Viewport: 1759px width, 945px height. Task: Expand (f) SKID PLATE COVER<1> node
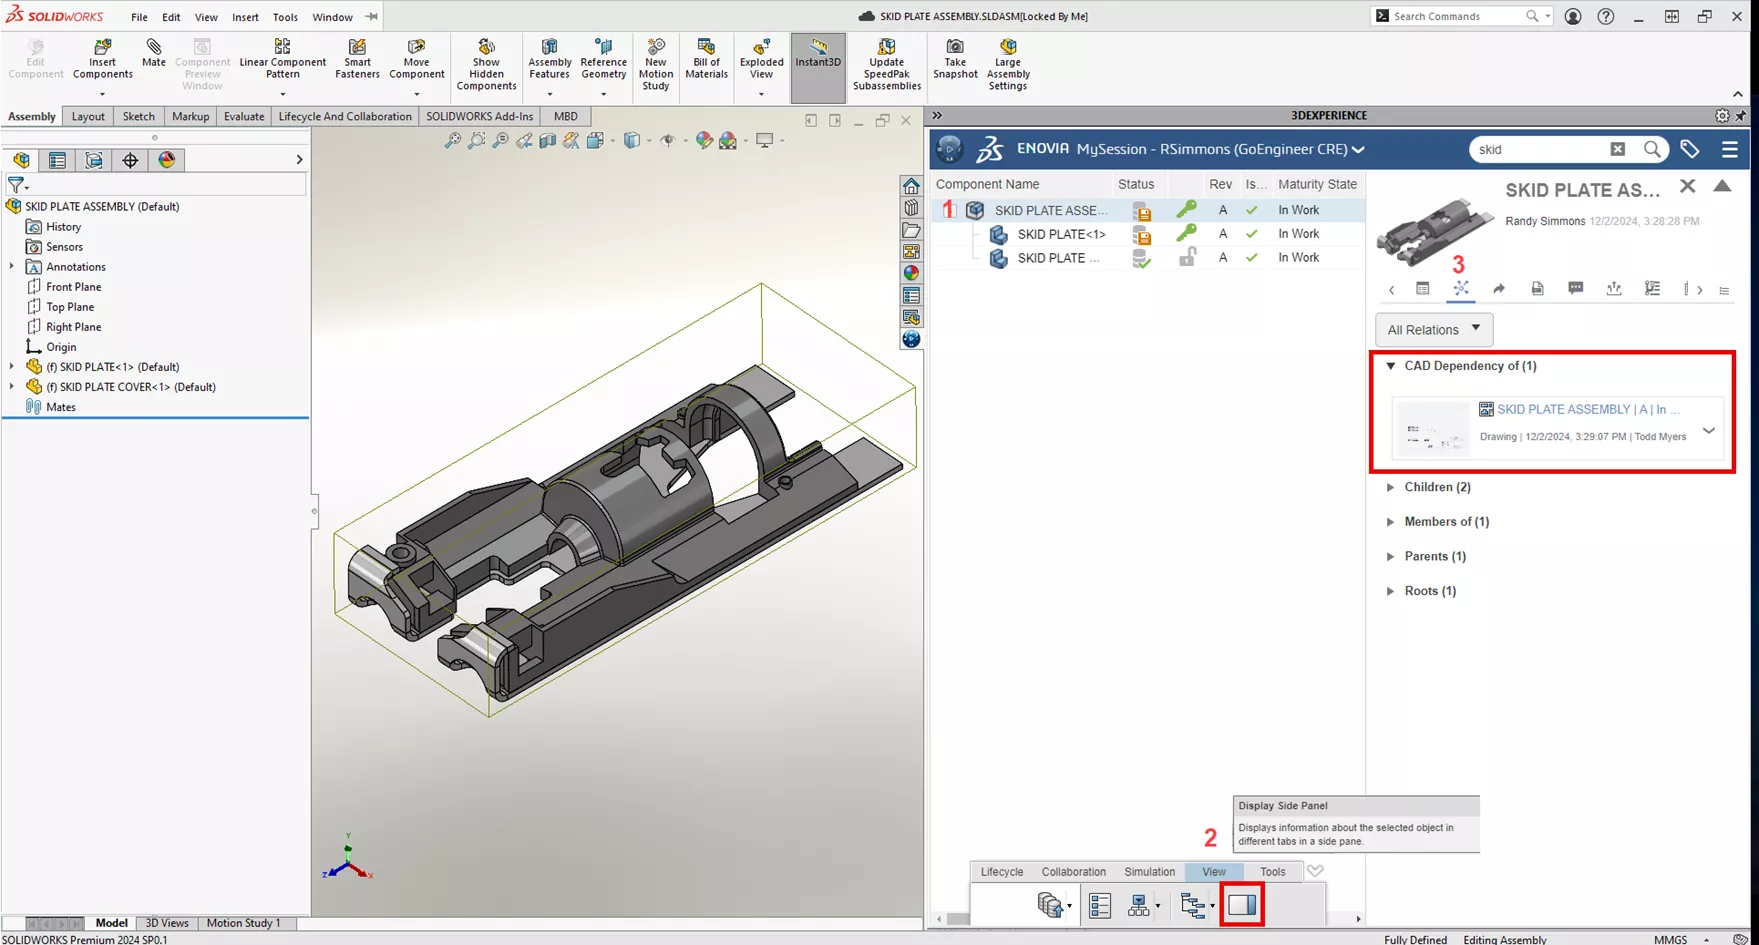point(12,387)
